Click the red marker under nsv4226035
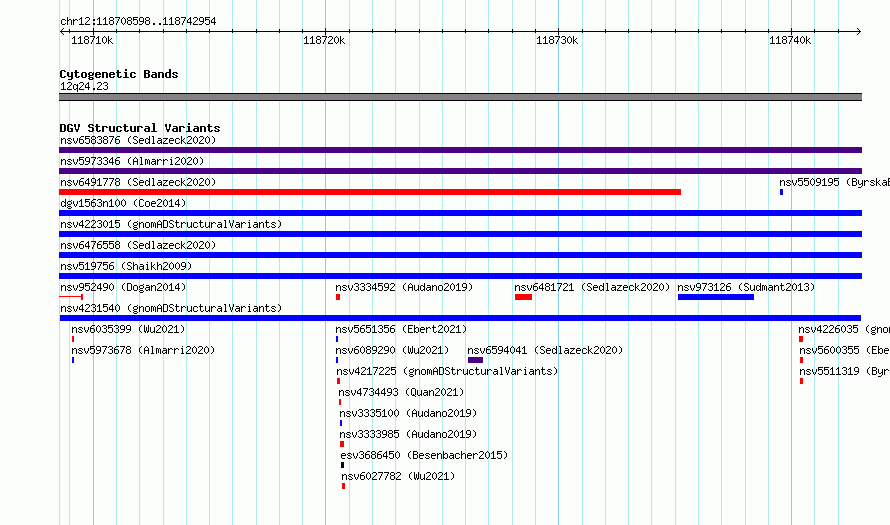Image resolution: width=890 pixels, height=525 pixels. pos(801,339)
